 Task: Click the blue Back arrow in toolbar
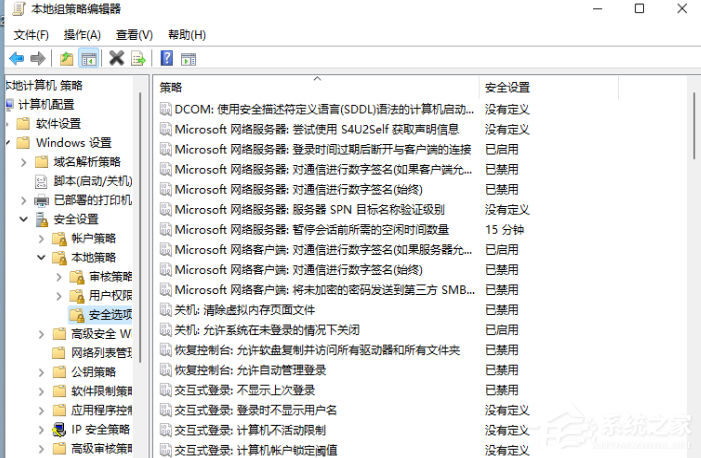(x=16, y=58)
